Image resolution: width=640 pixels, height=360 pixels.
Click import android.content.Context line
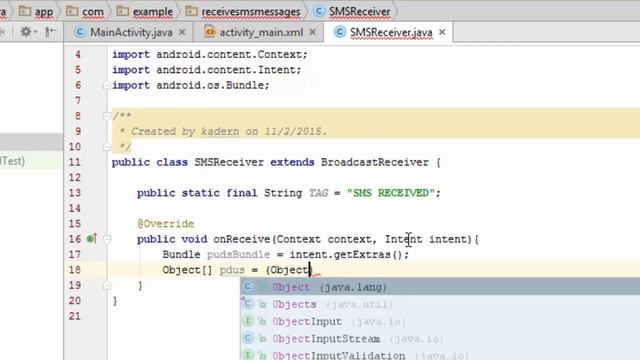pos(210,54)
